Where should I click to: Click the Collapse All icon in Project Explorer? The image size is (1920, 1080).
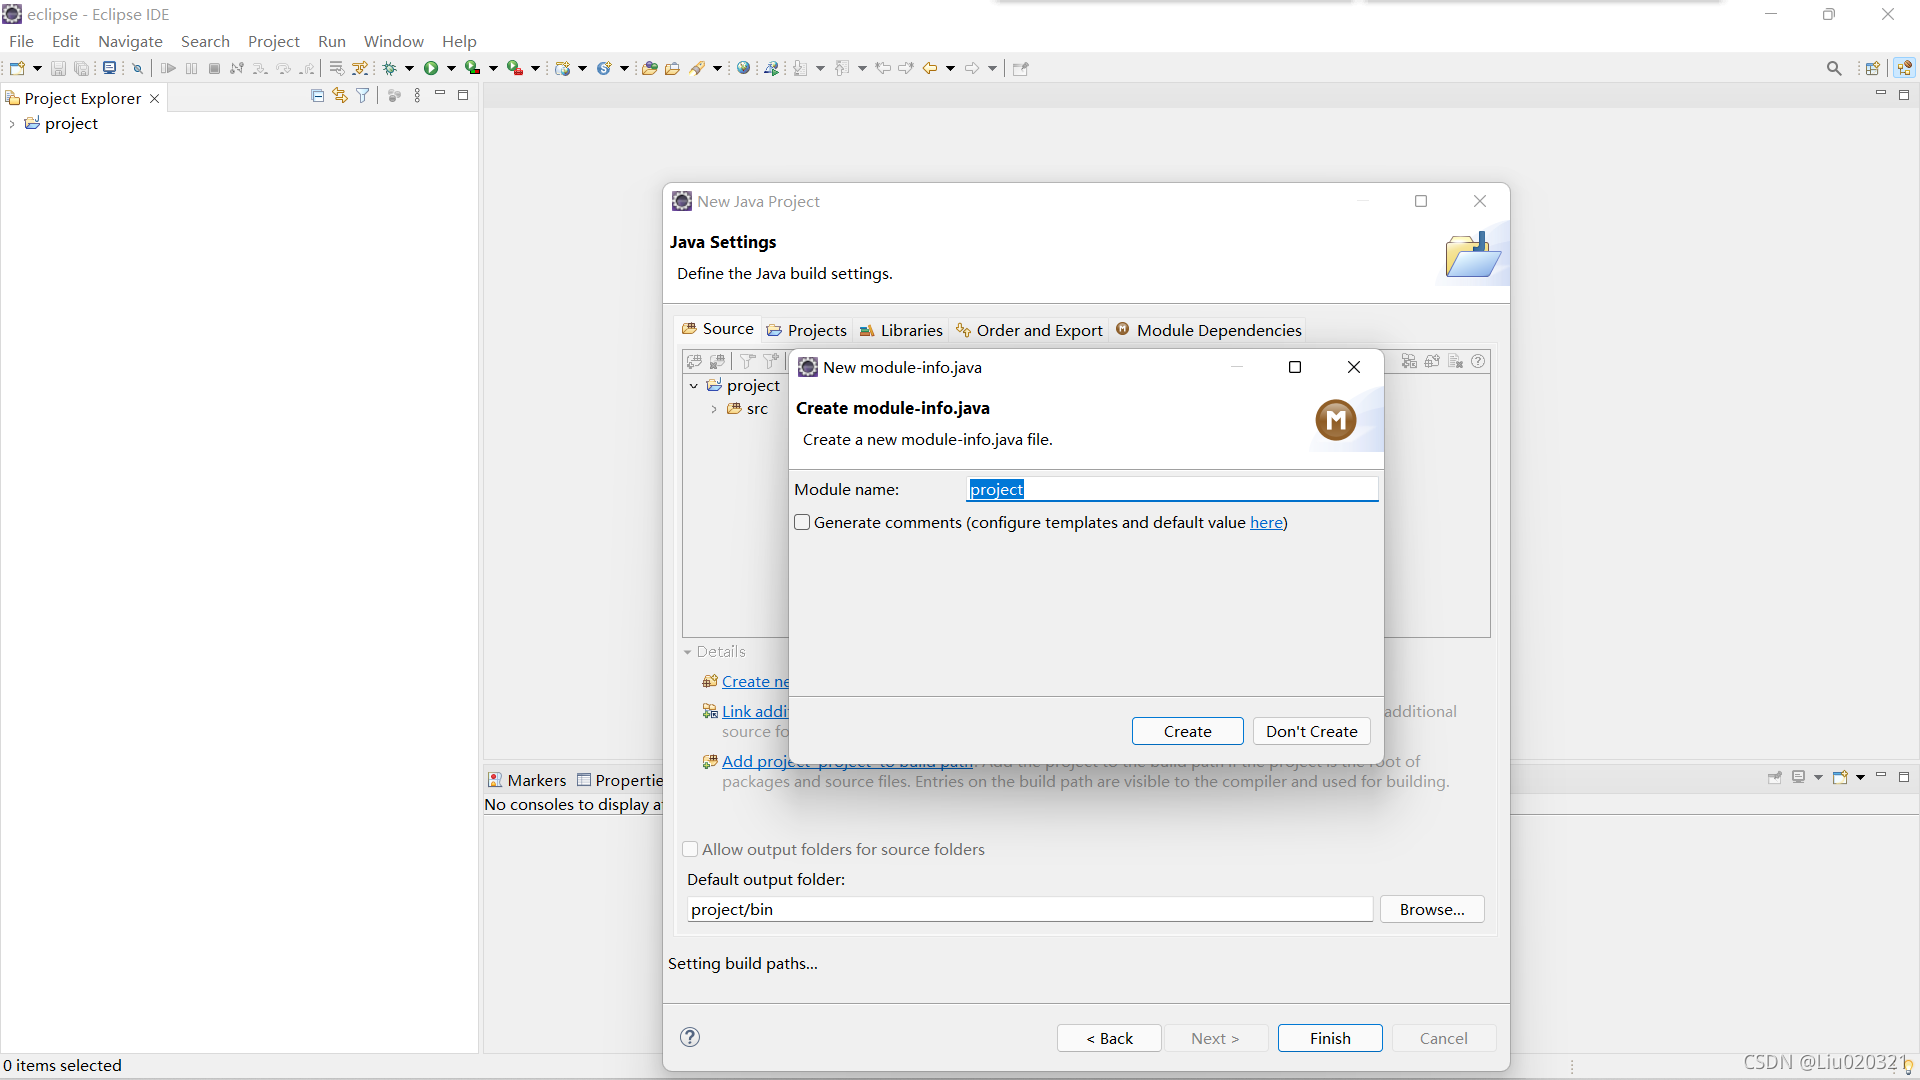tap(317, 96)
